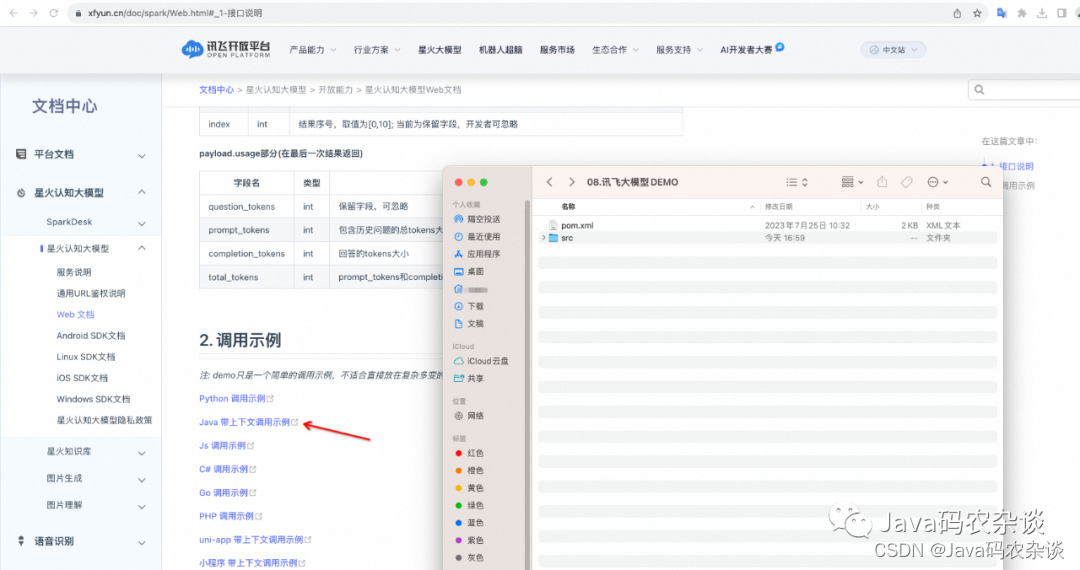
Task: Click the browser forward arrow
Action: (33, 13)
